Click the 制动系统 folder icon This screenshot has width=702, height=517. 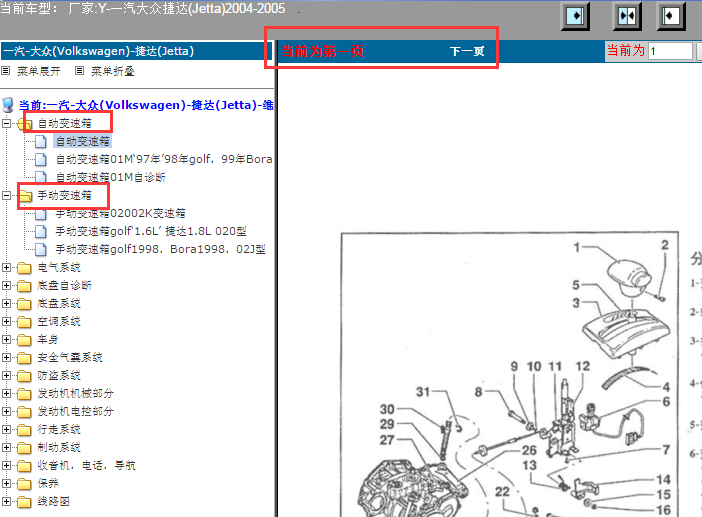[24, 448]
